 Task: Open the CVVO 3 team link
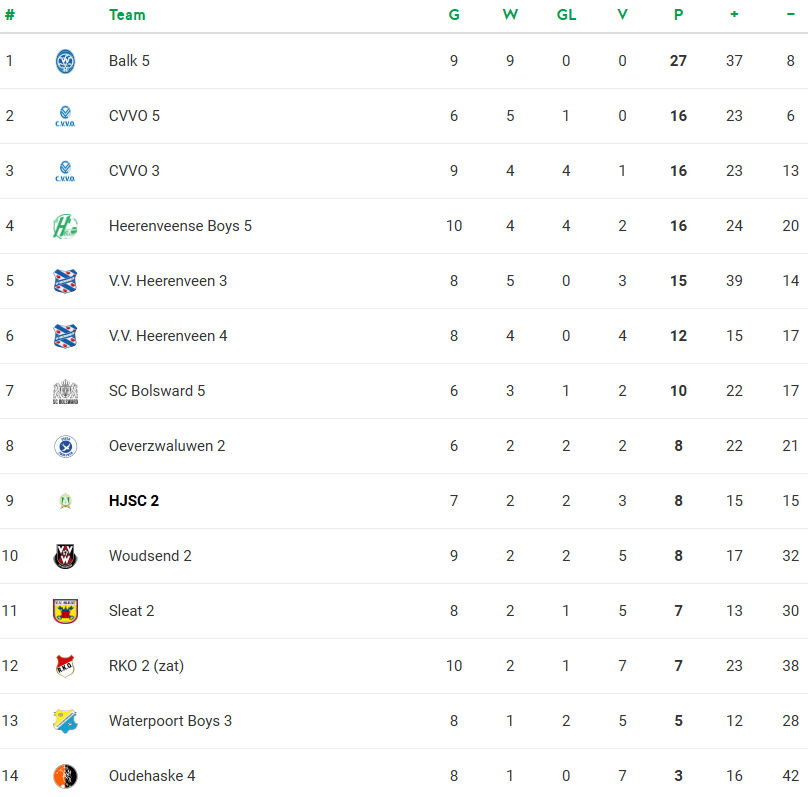tap(134, 171)
